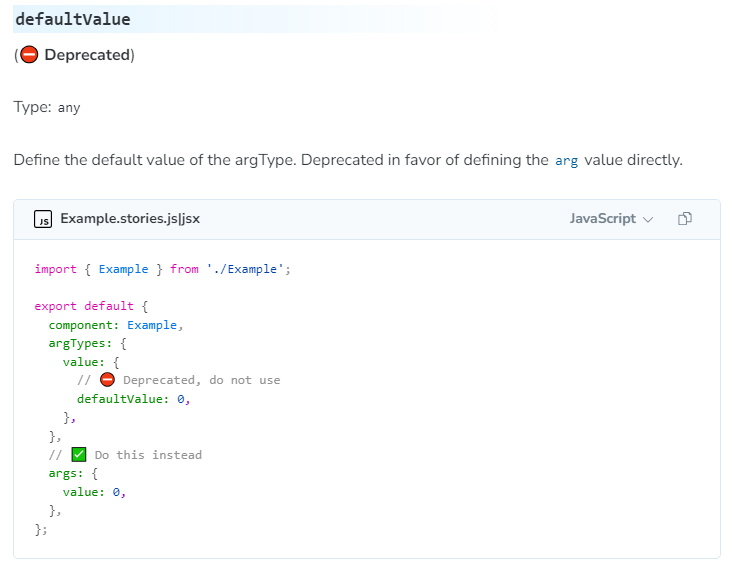Click the red Deprecated no-entry icon
733x576 pixels.
29,55
